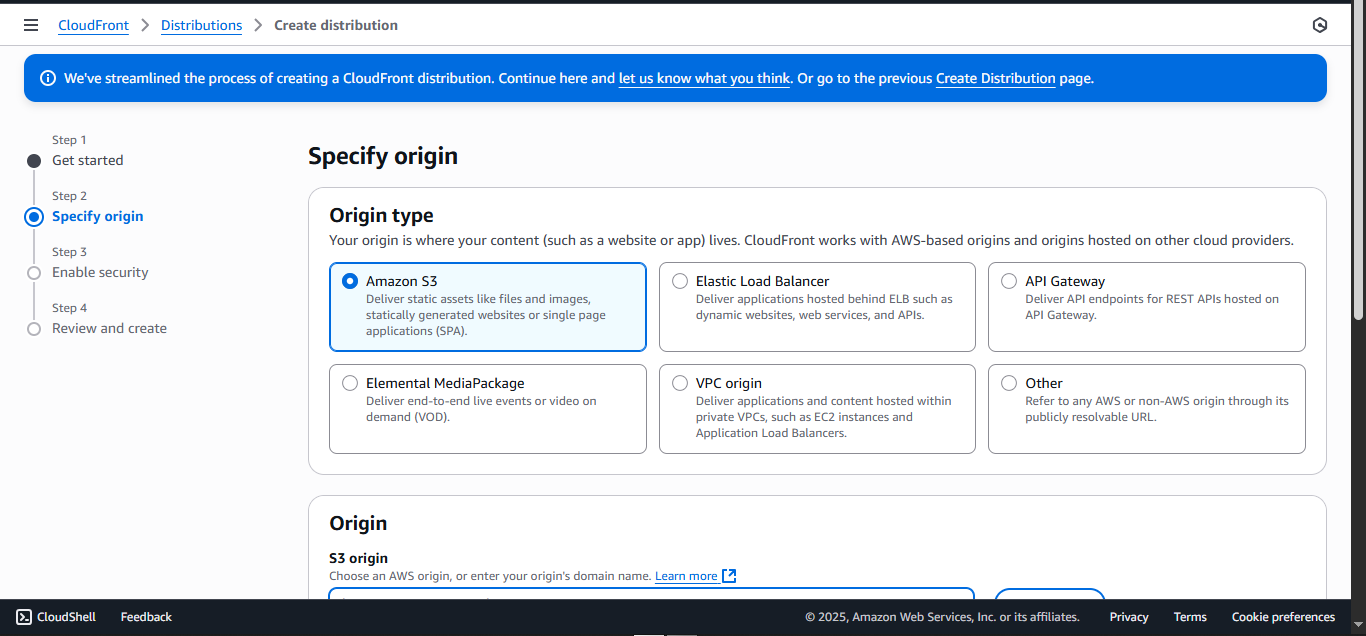Open the Distributions breadcrumb
The image size is (1366, 636).
[x=201, y=25]
